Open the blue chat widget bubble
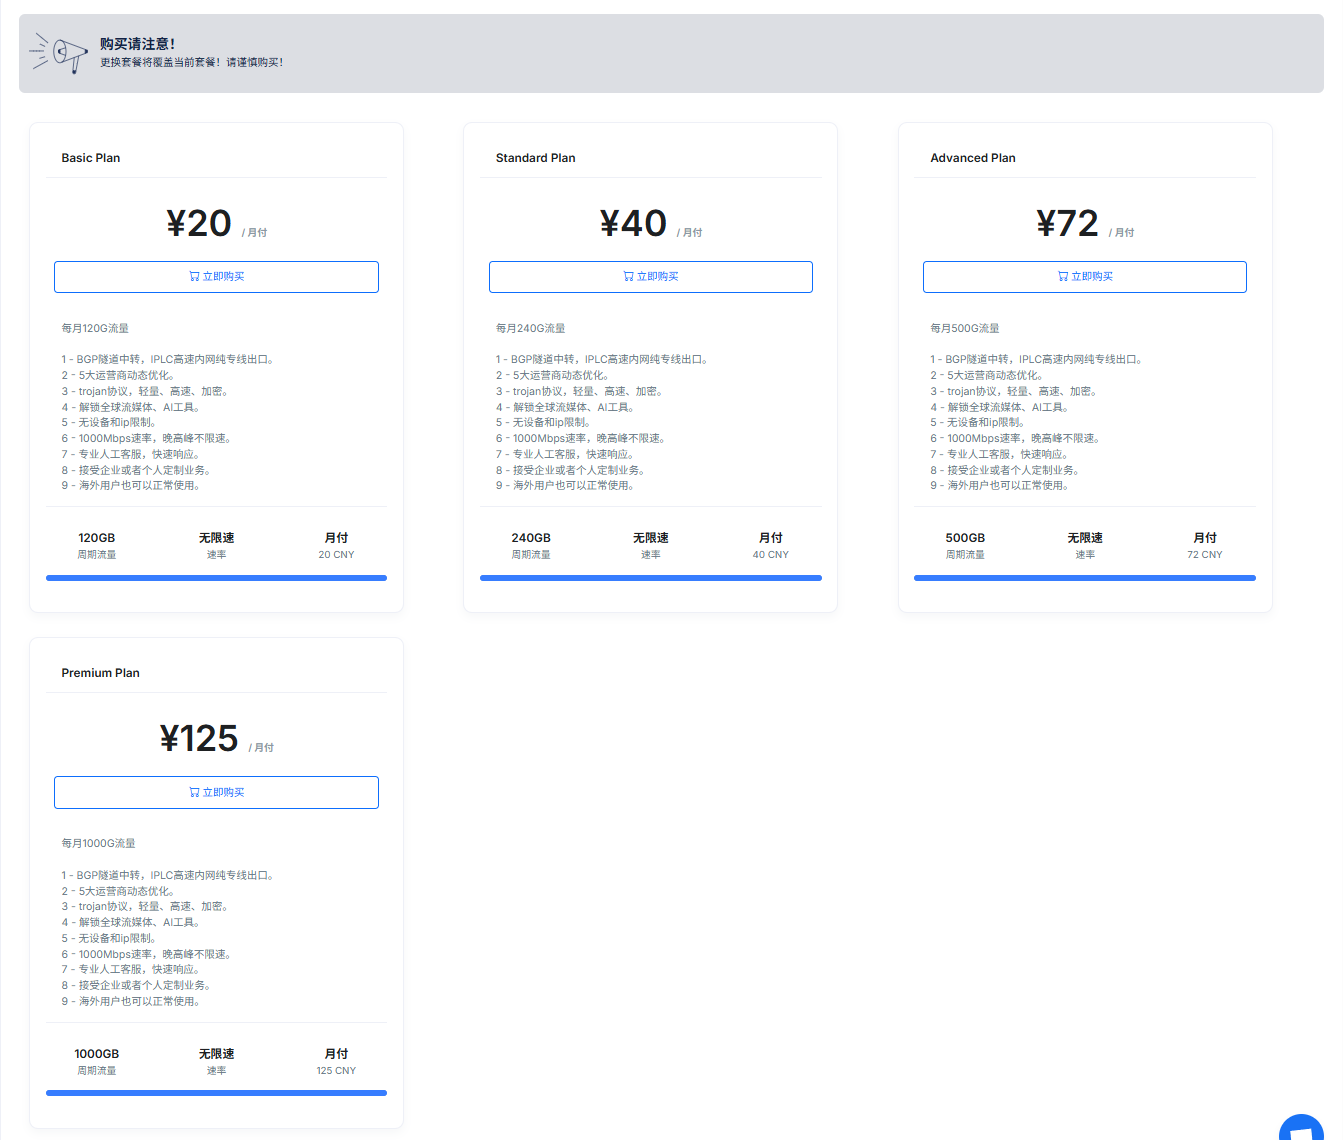The width and height of the screenshot is (1343, 1140). tap(1302, 1130)
